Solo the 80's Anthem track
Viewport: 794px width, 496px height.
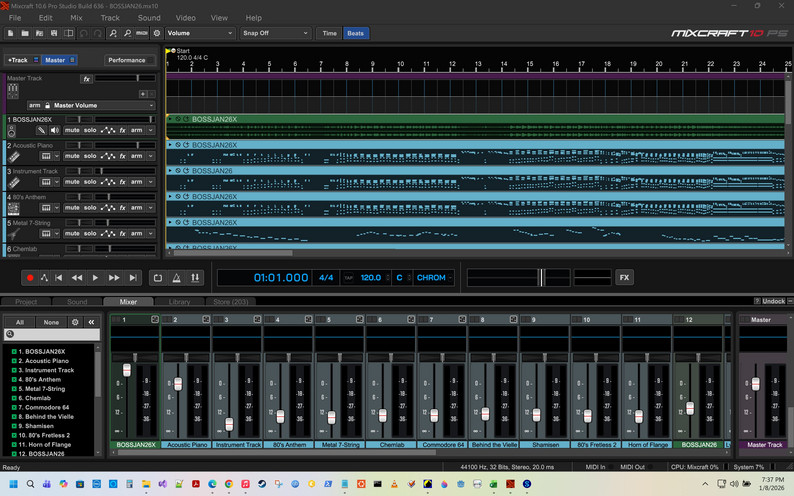coord(91,208)
